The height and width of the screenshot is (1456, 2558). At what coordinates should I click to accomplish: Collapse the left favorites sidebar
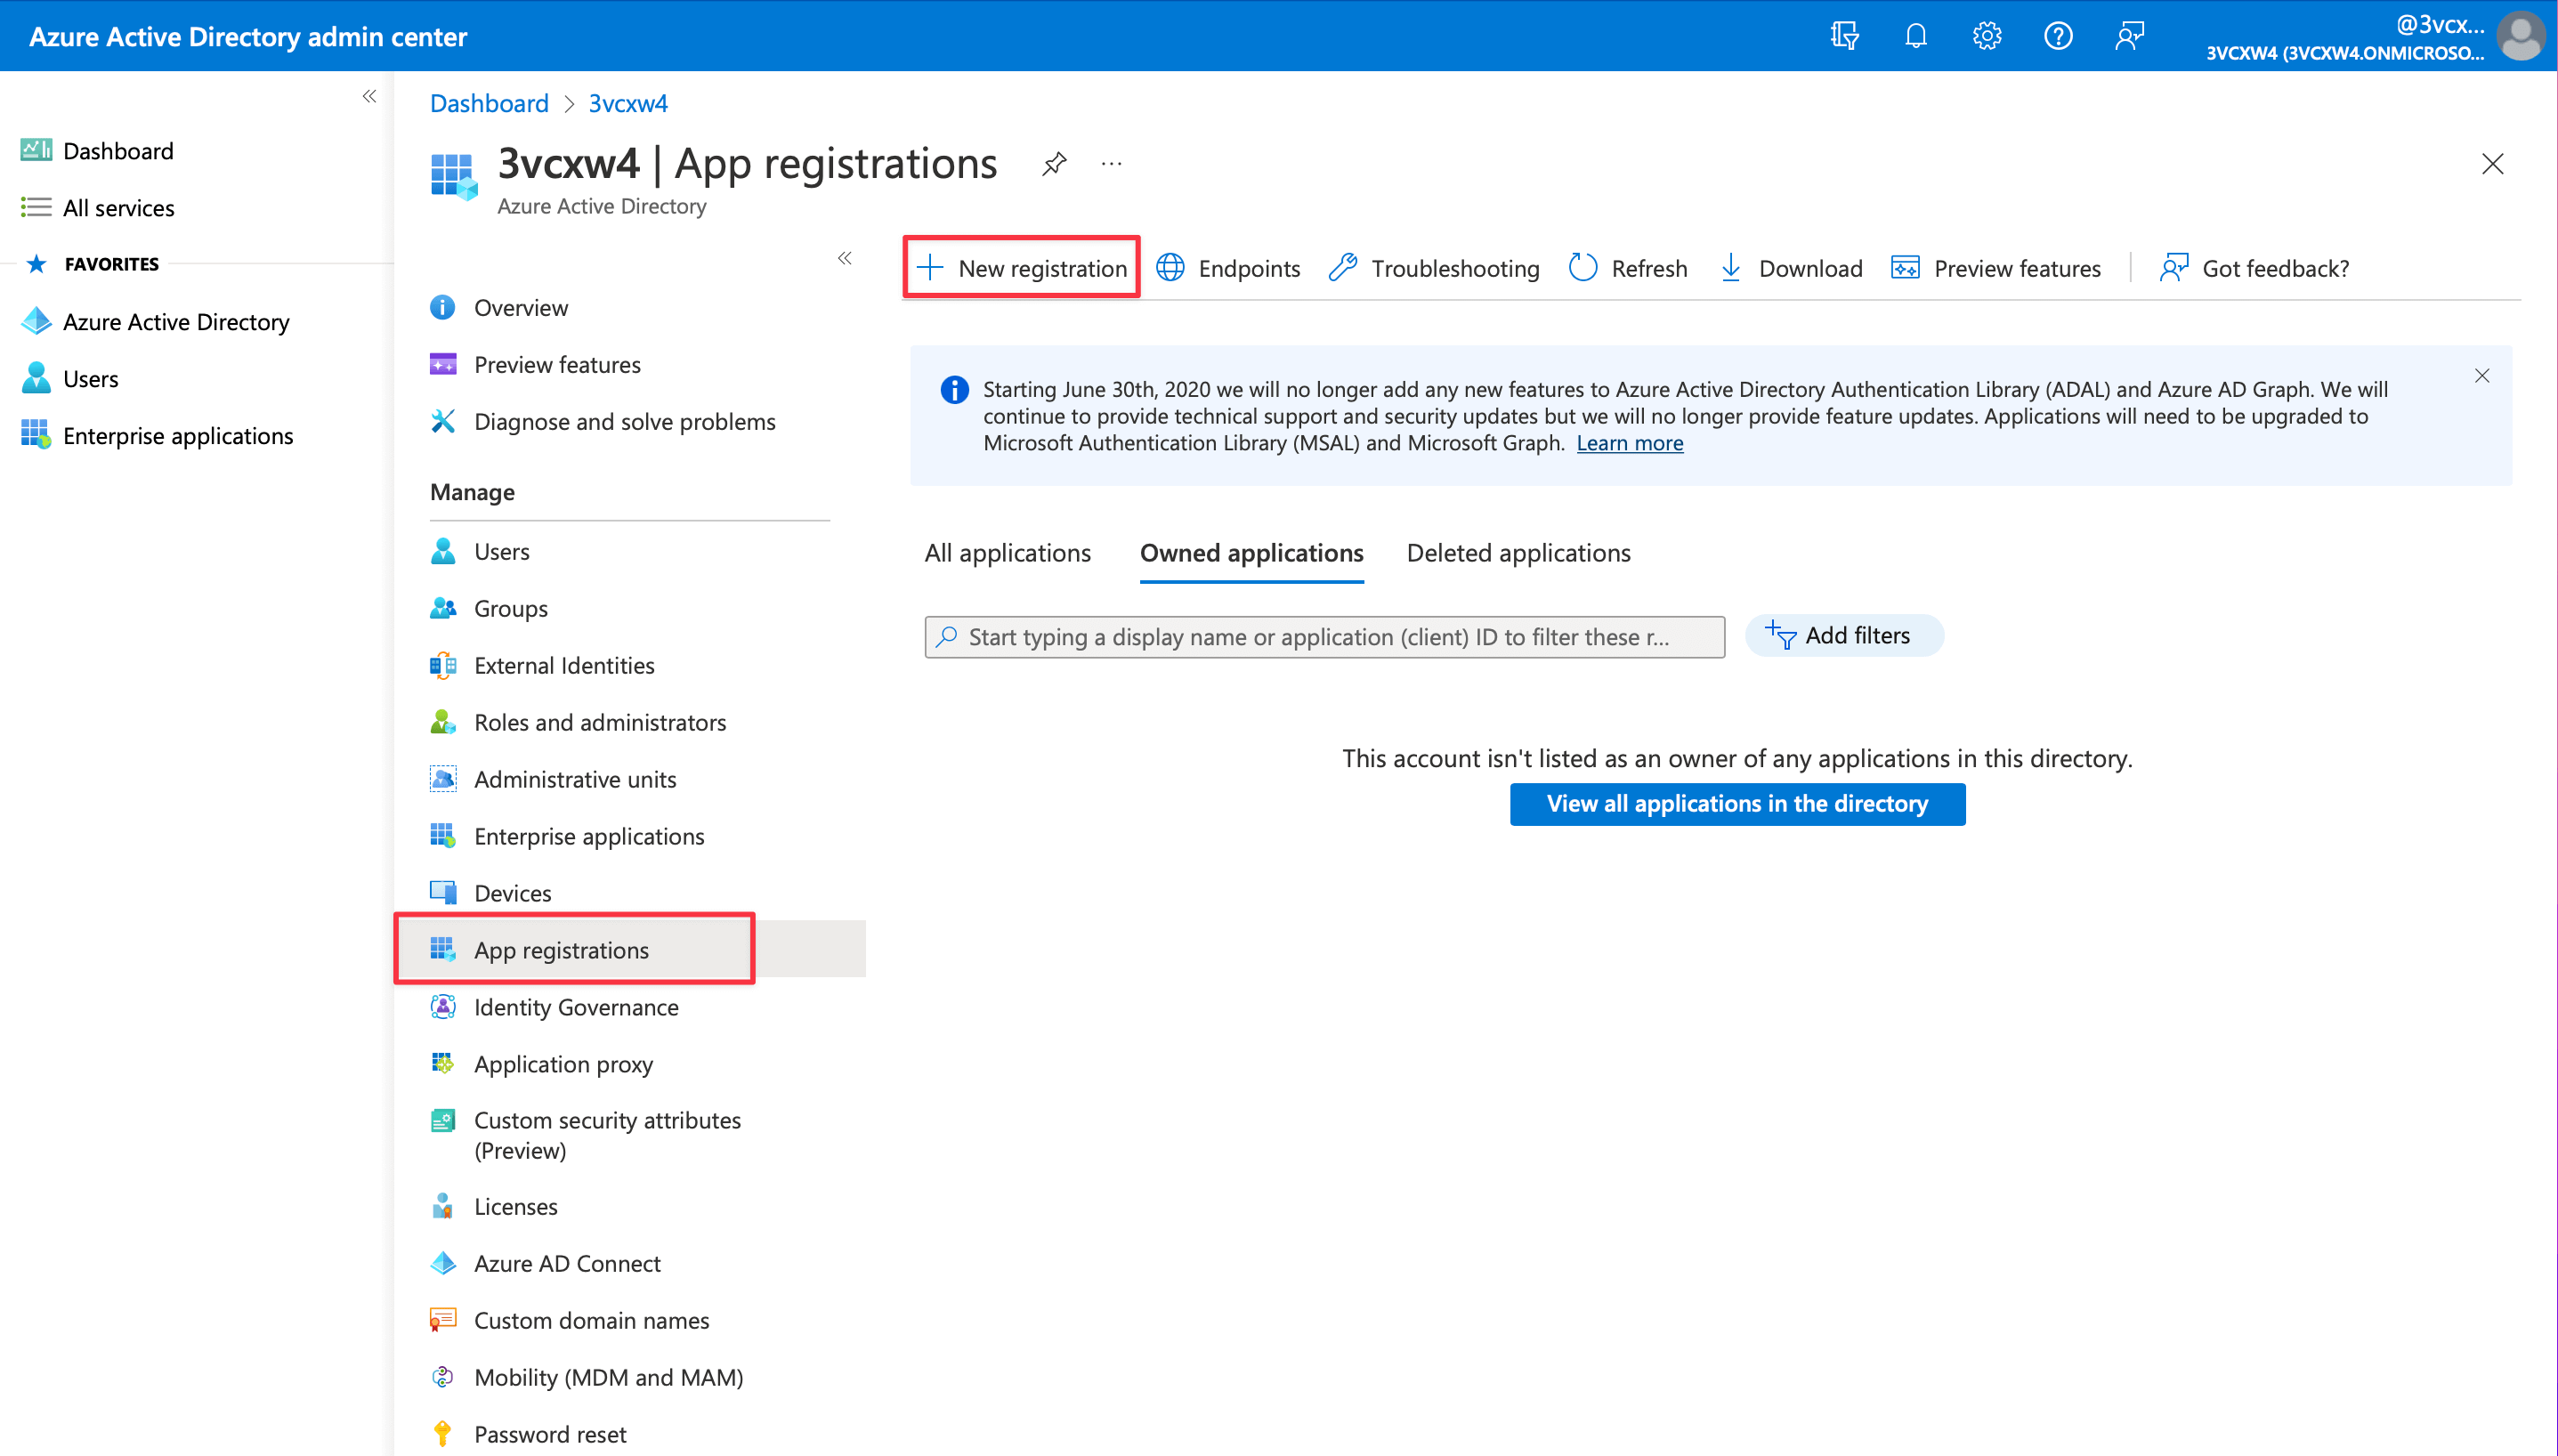[369, 96]
